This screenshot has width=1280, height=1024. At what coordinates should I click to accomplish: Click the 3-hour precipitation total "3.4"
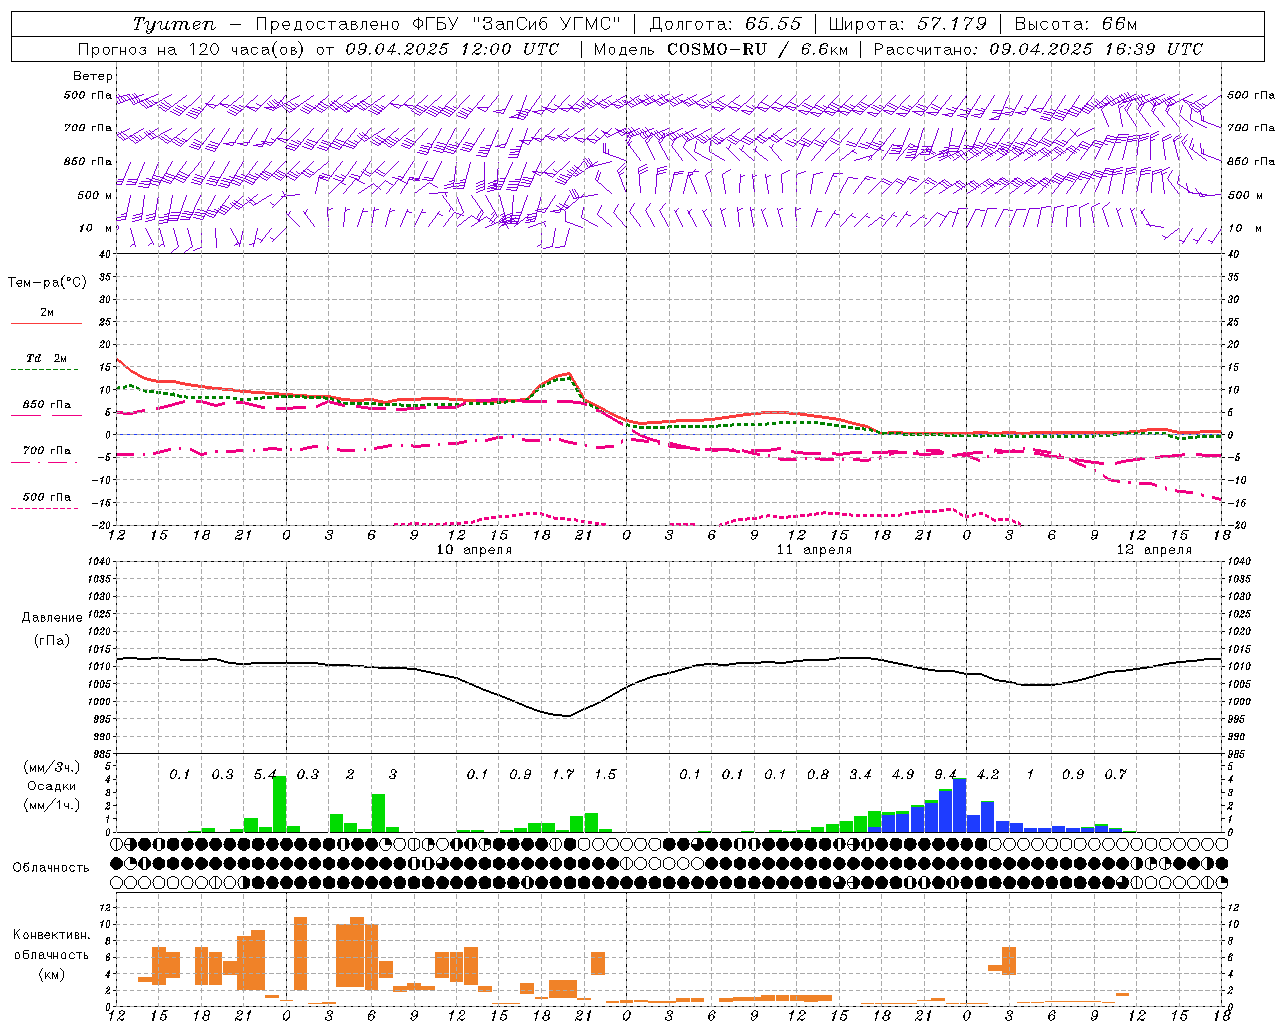[x=860, y=774]
